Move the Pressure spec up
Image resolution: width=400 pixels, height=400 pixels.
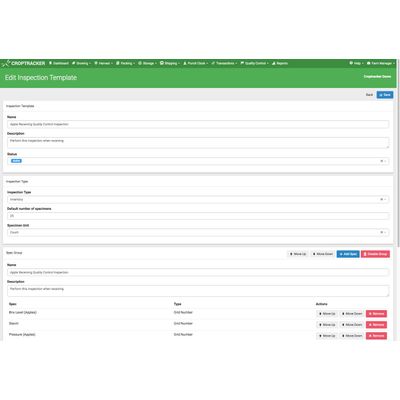point(327,336)
